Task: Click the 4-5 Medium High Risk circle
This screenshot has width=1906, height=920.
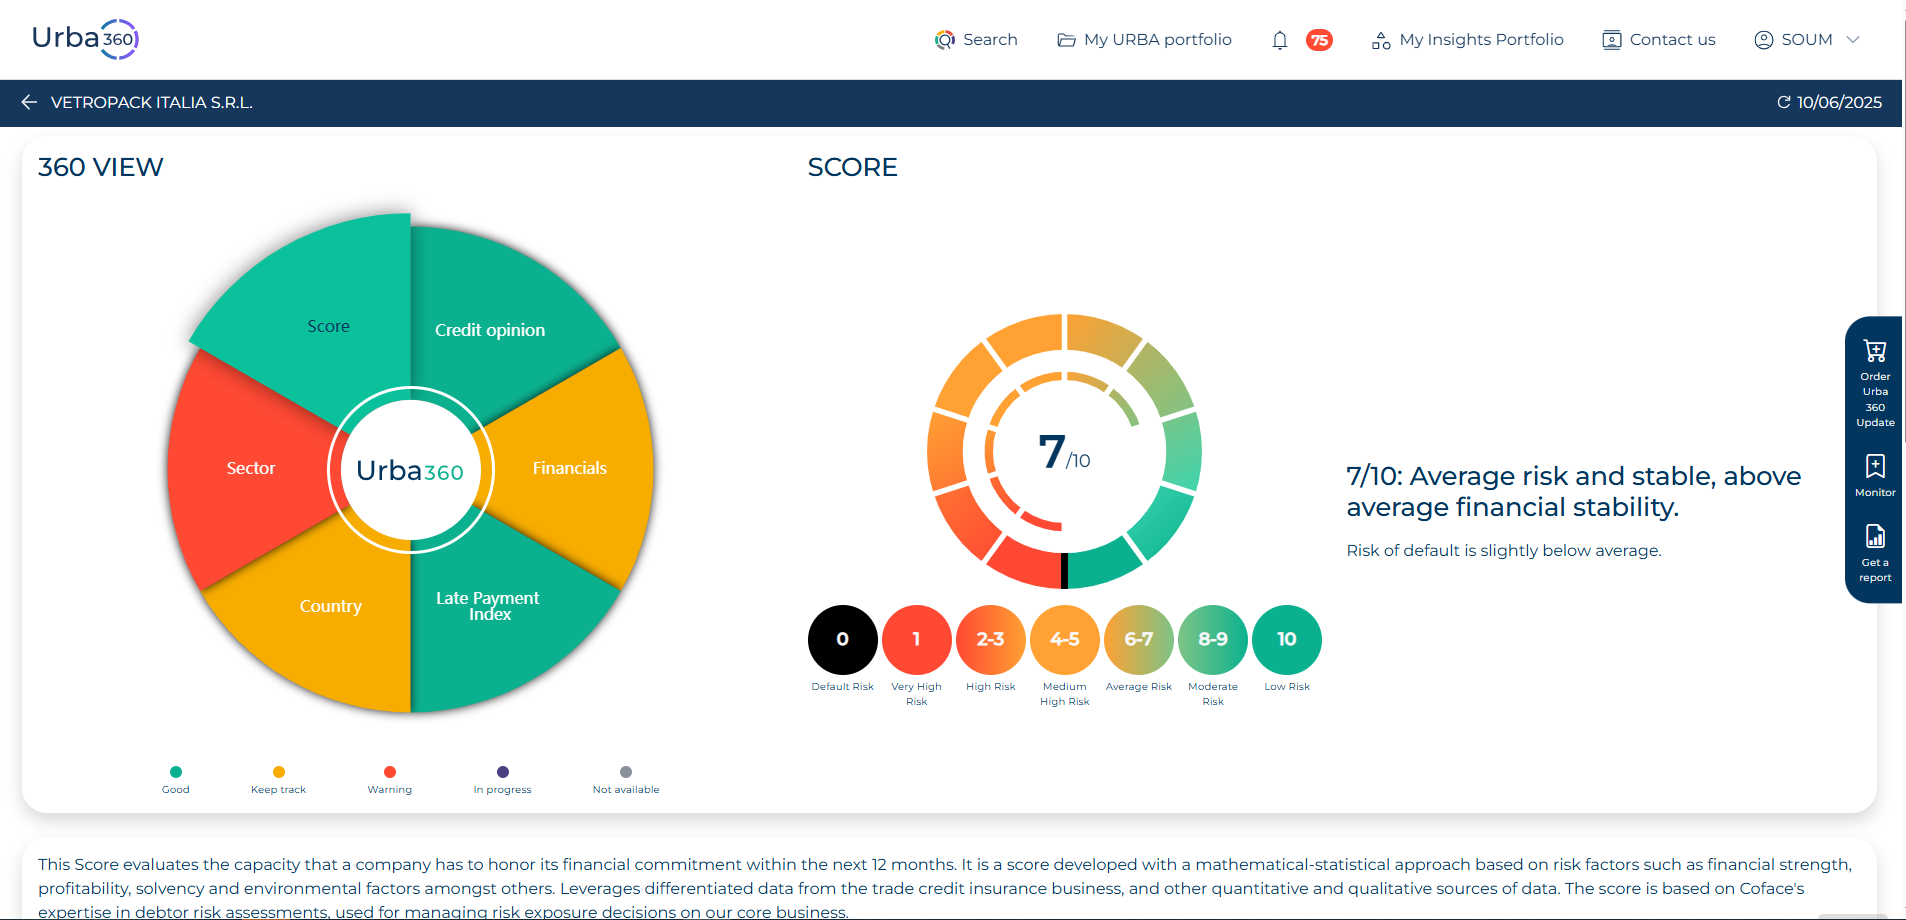Action: [x=1065, y=640]
